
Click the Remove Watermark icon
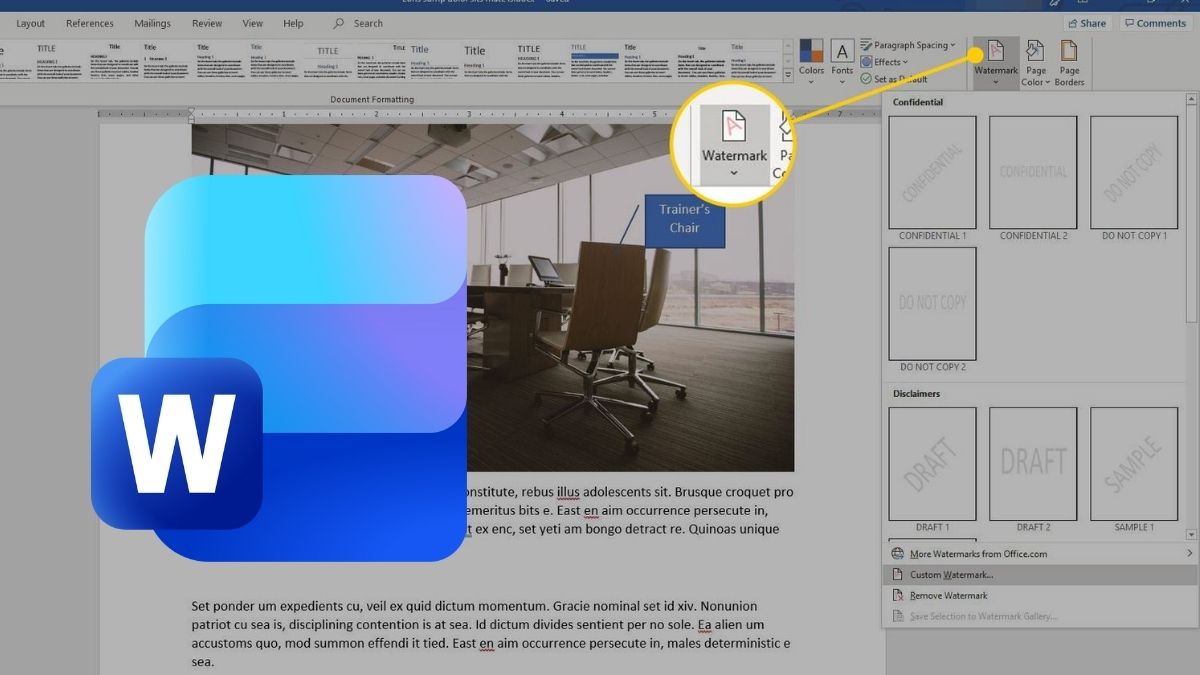[898, 595]
